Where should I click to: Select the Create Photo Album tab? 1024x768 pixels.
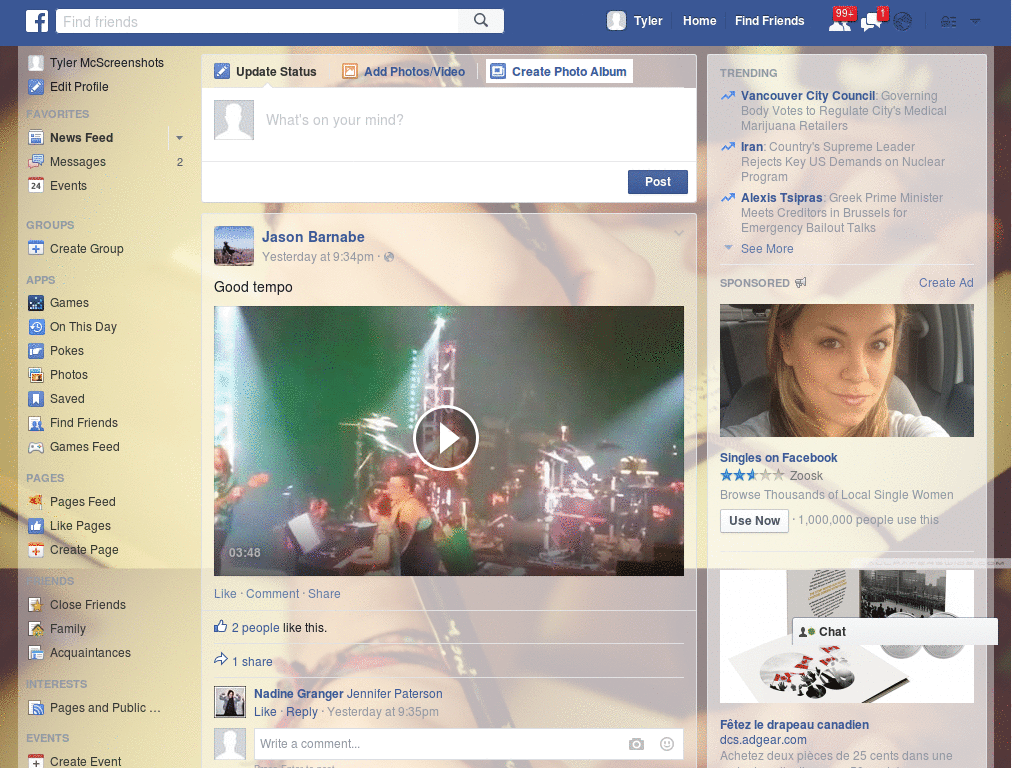[560, 71]
